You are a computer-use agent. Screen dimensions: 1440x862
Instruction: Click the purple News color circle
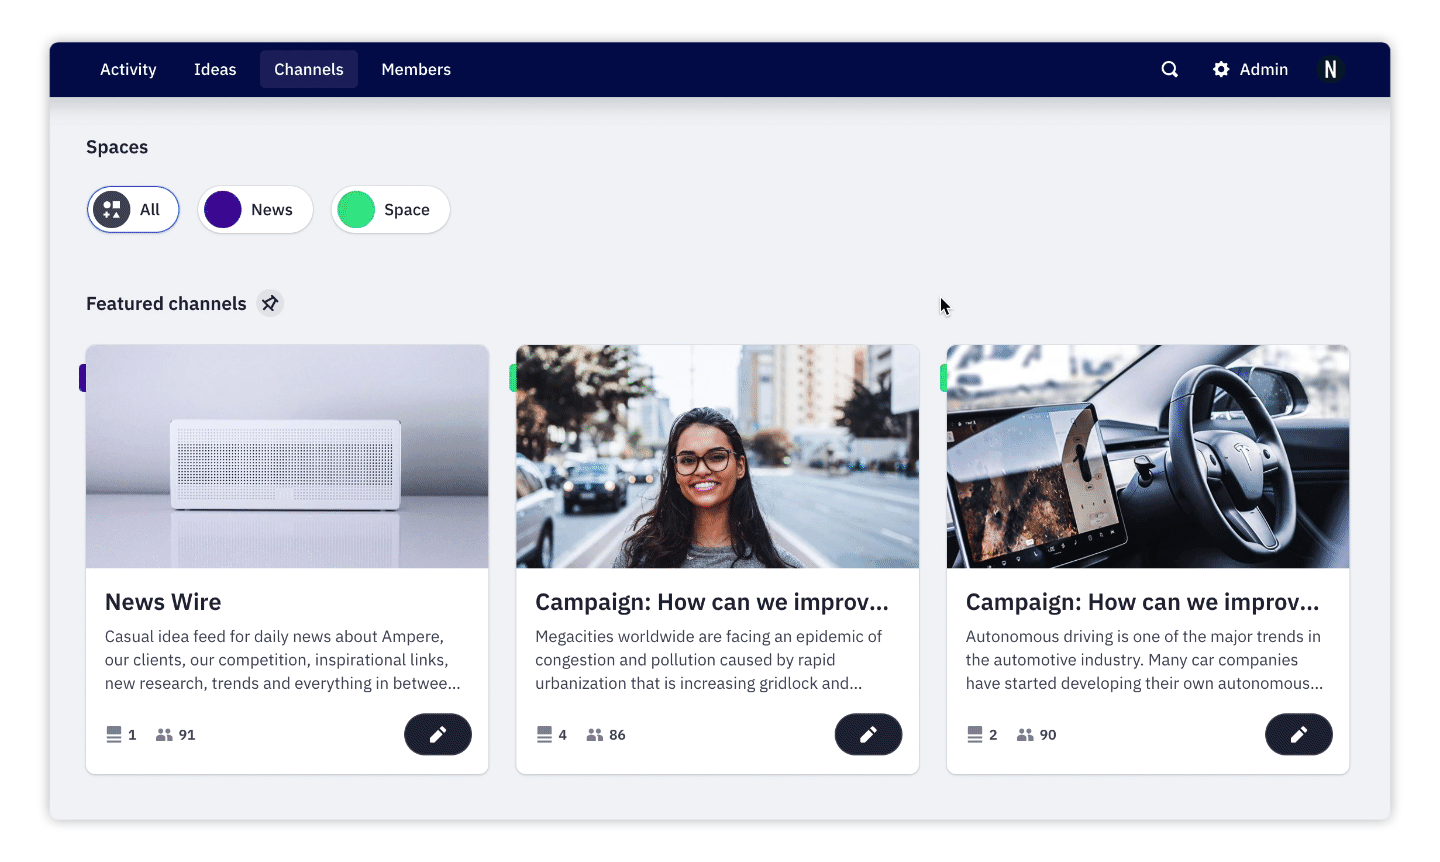[223, 210]
